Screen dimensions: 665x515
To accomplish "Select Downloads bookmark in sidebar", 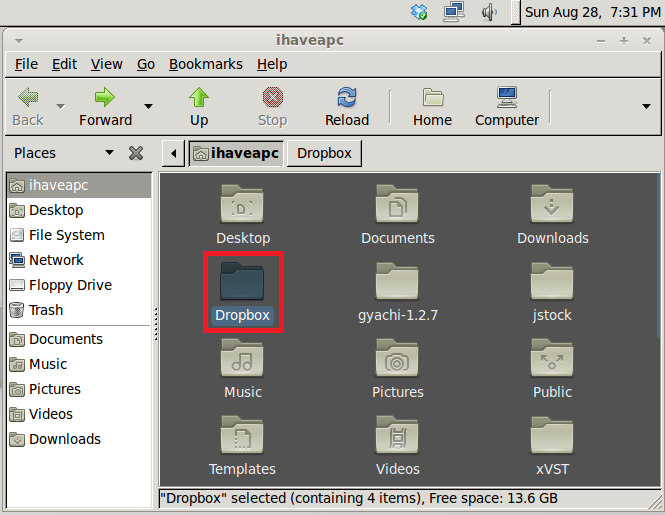I will (x=79, y=439).
